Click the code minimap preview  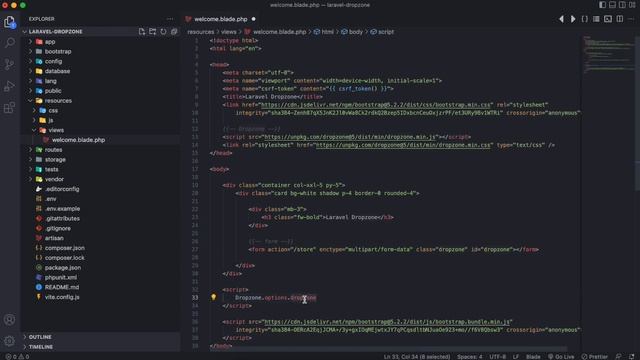pyautogui.click(x=608, y=55)
